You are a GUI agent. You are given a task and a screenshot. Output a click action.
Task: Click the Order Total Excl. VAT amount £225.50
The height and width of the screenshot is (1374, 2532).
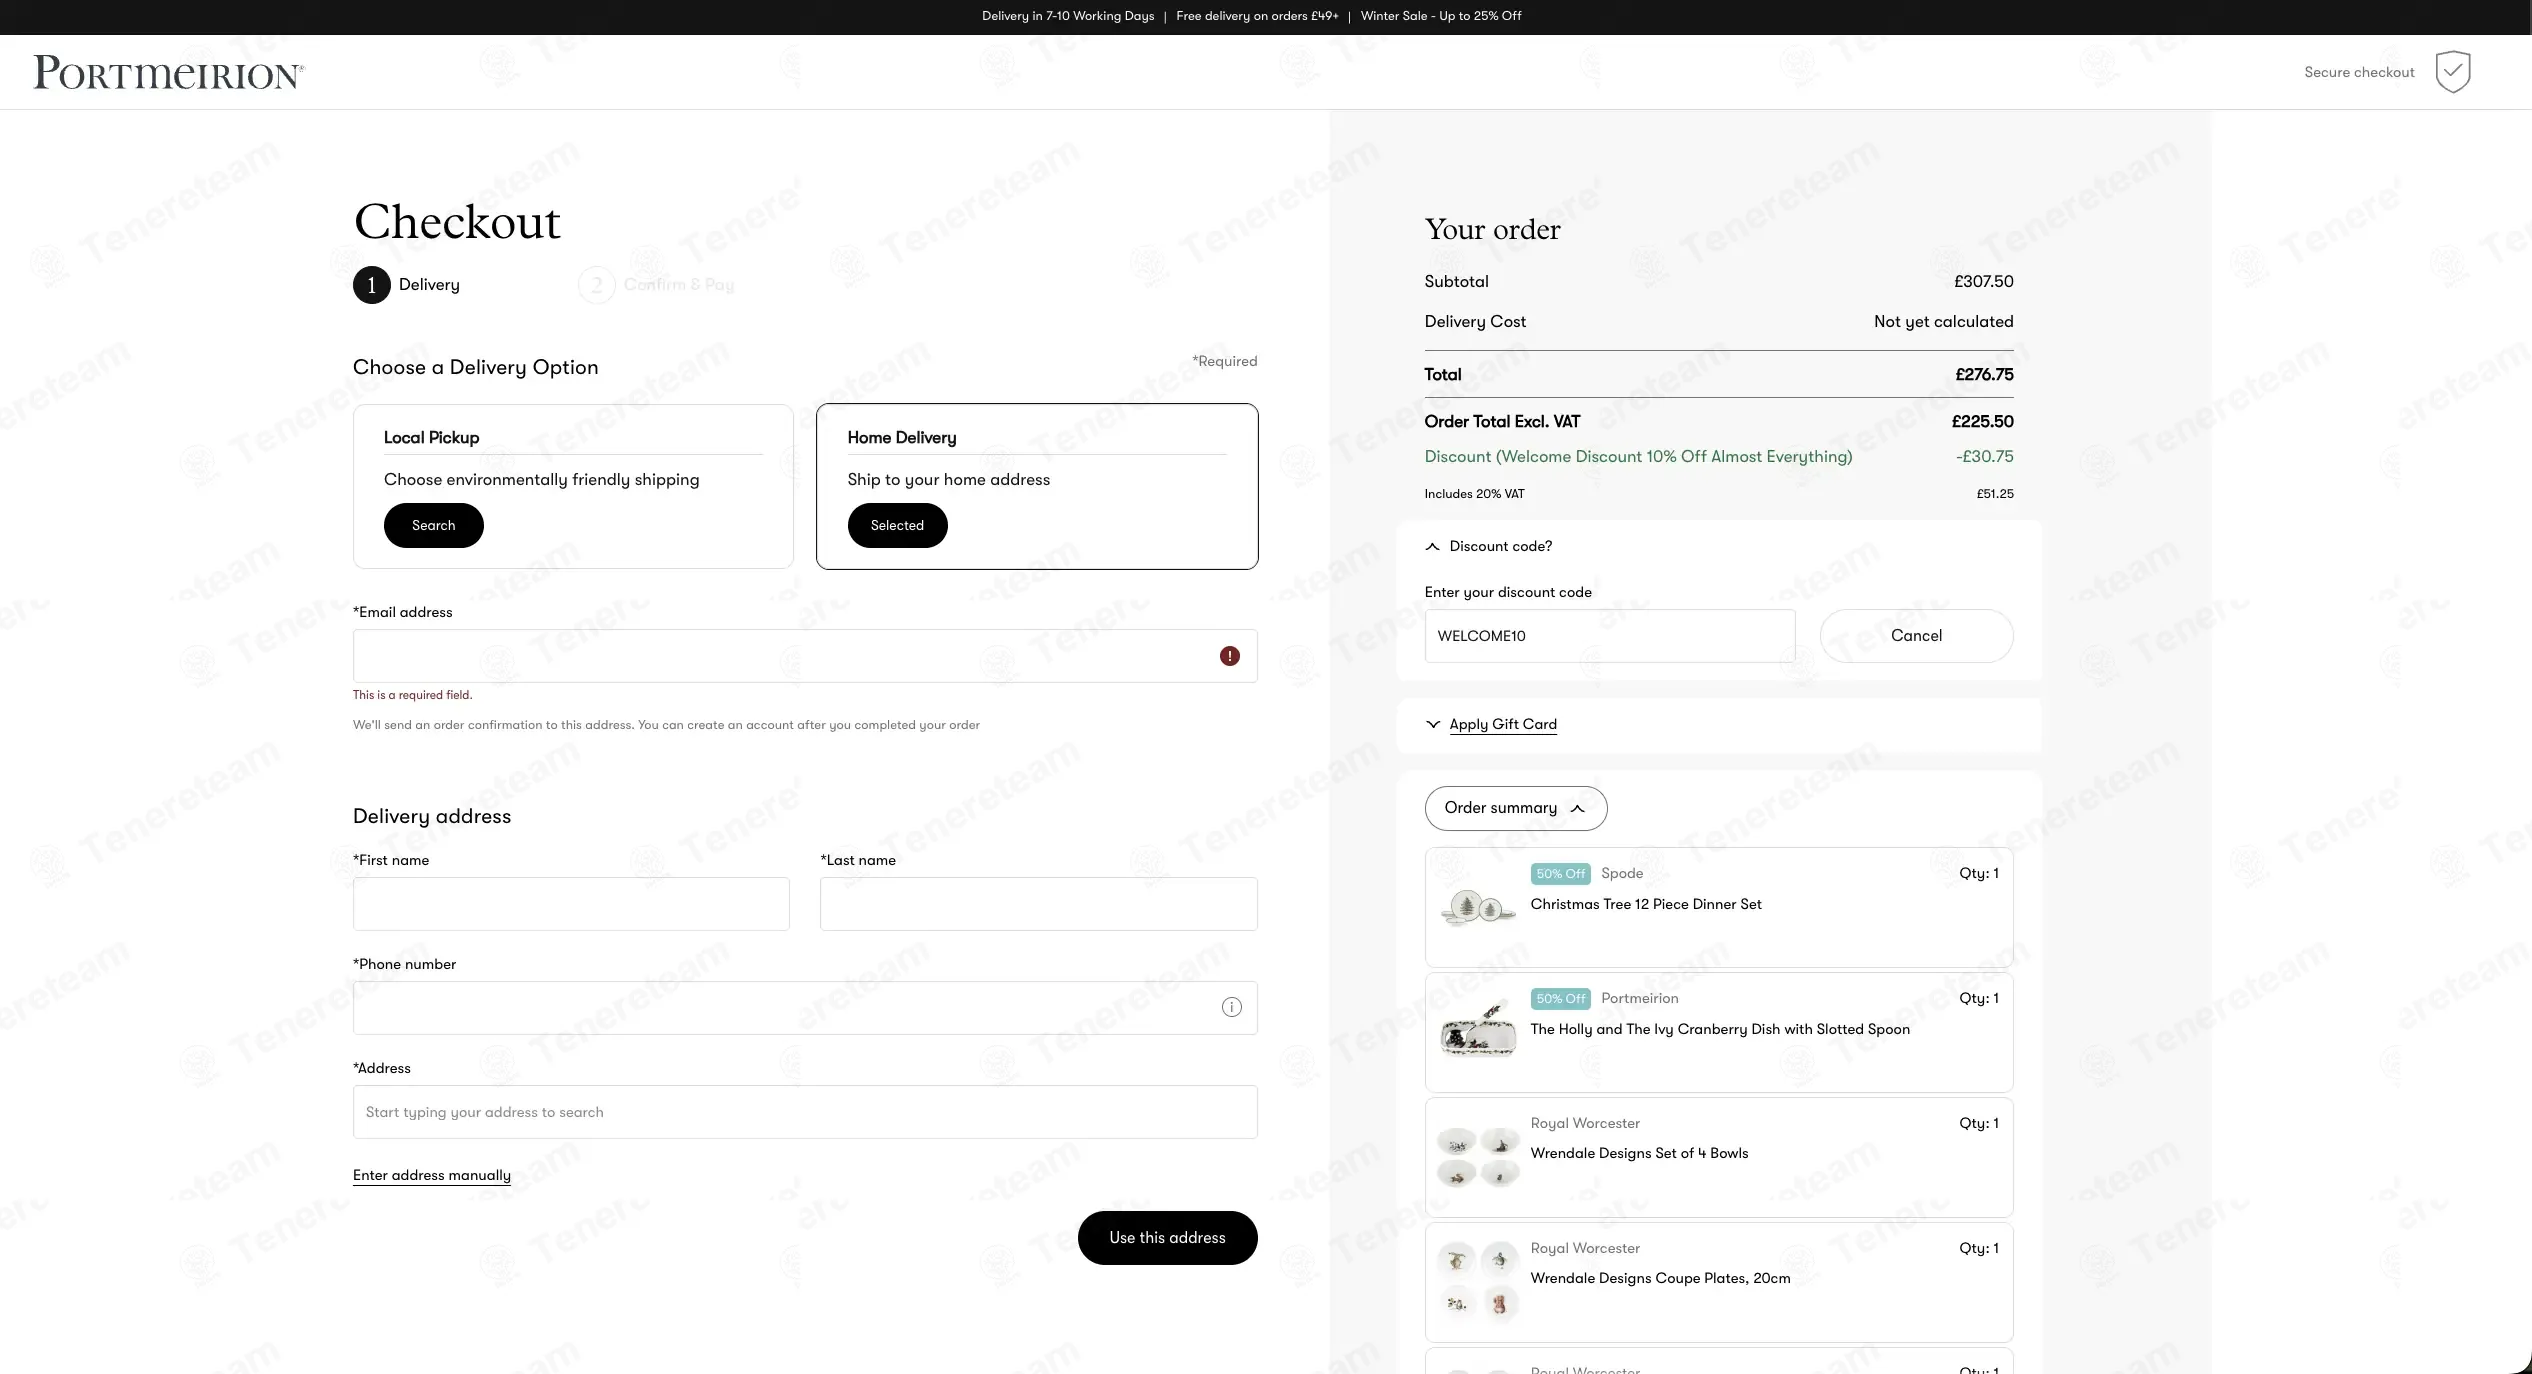click(1983, 422)
